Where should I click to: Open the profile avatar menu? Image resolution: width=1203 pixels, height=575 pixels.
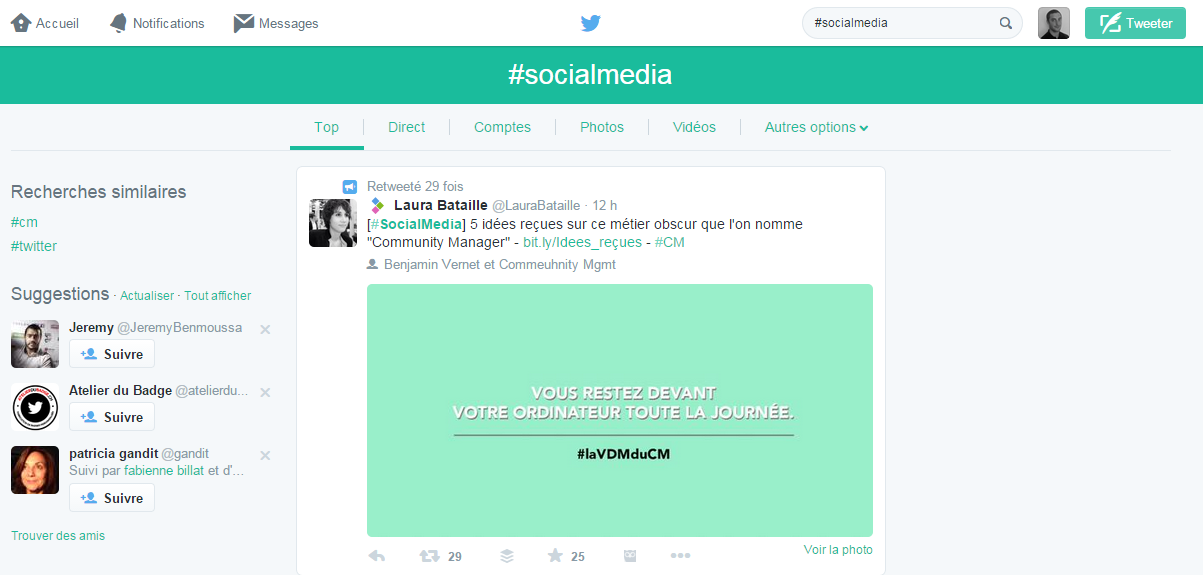pyautogui.click(x=1054, y=23)
